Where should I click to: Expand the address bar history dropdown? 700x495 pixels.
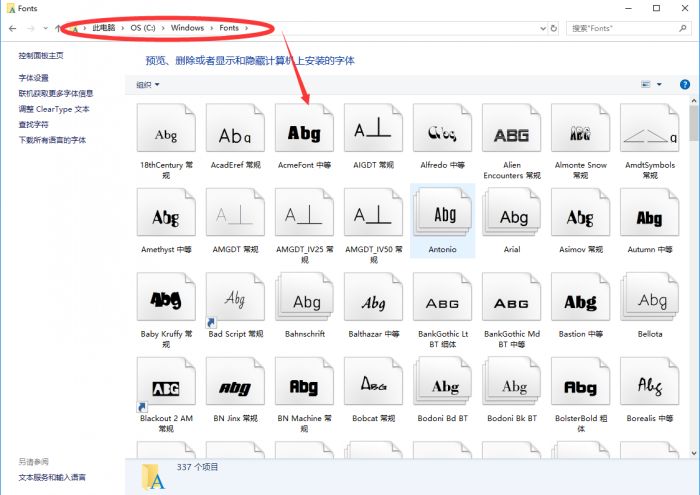coord(543,28)
